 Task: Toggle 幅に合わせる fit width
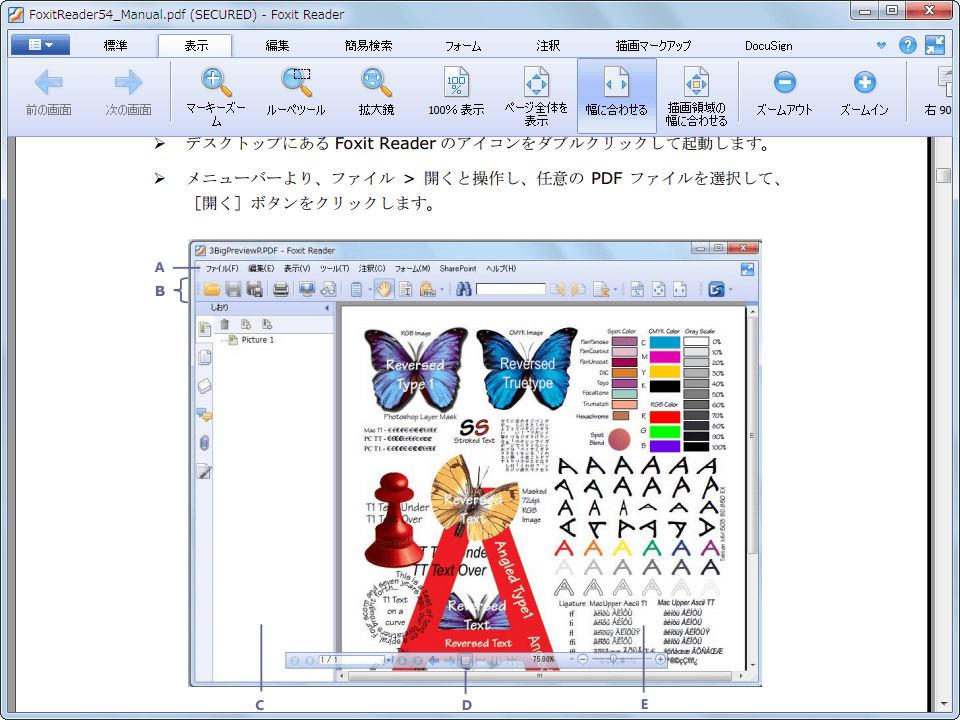[x=617, y=96]
